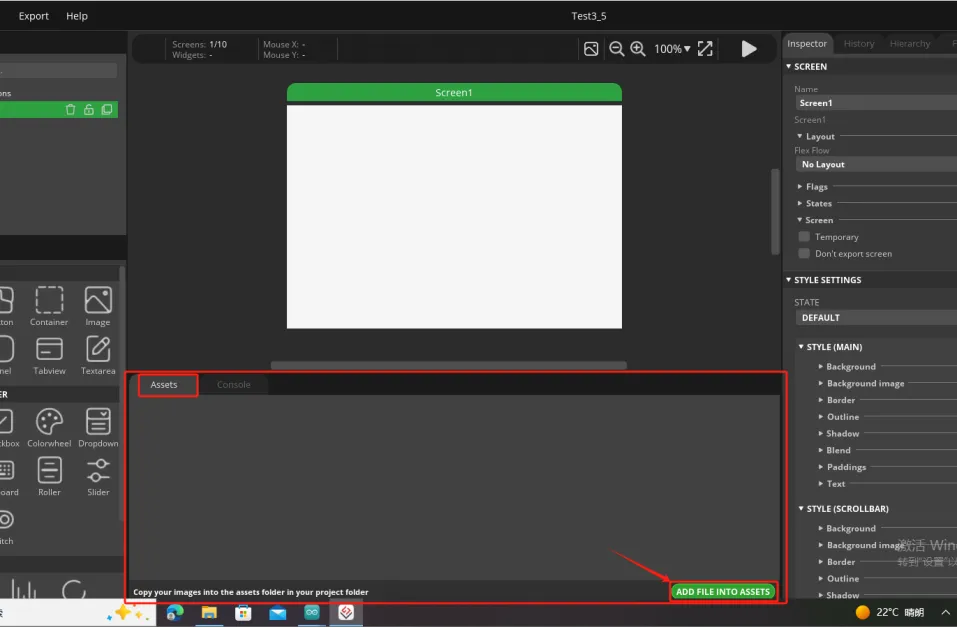957x627 pixels.
Task: Open the Export menu
Action: click(x=34, y=16)
